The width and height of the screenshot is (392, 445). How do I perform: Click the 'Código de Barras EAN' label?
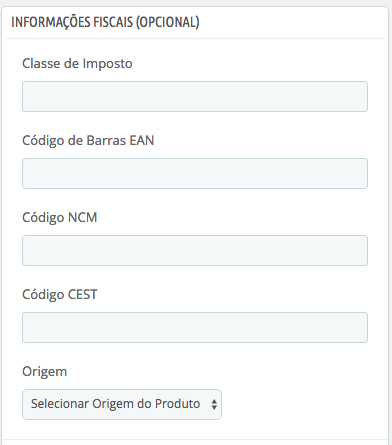[88, 140]
